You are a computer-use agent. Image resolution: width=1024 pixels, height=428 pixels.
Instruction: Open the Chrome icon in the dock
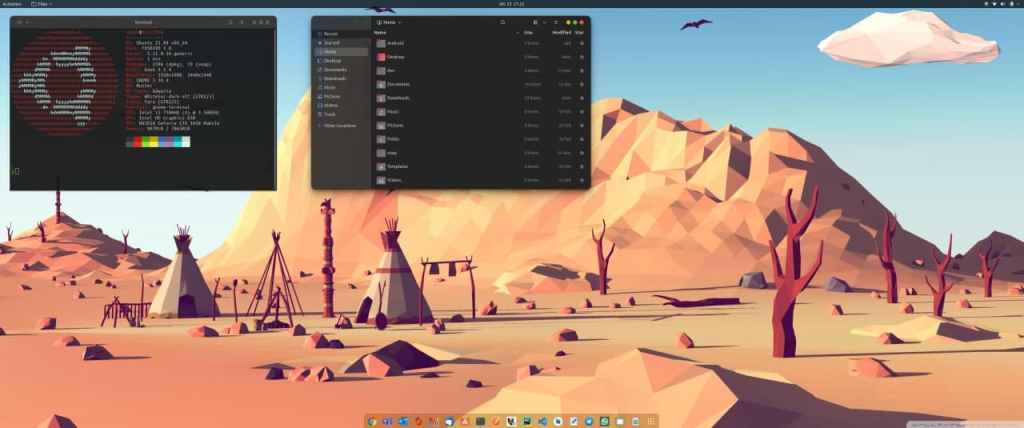pos(373,421)
